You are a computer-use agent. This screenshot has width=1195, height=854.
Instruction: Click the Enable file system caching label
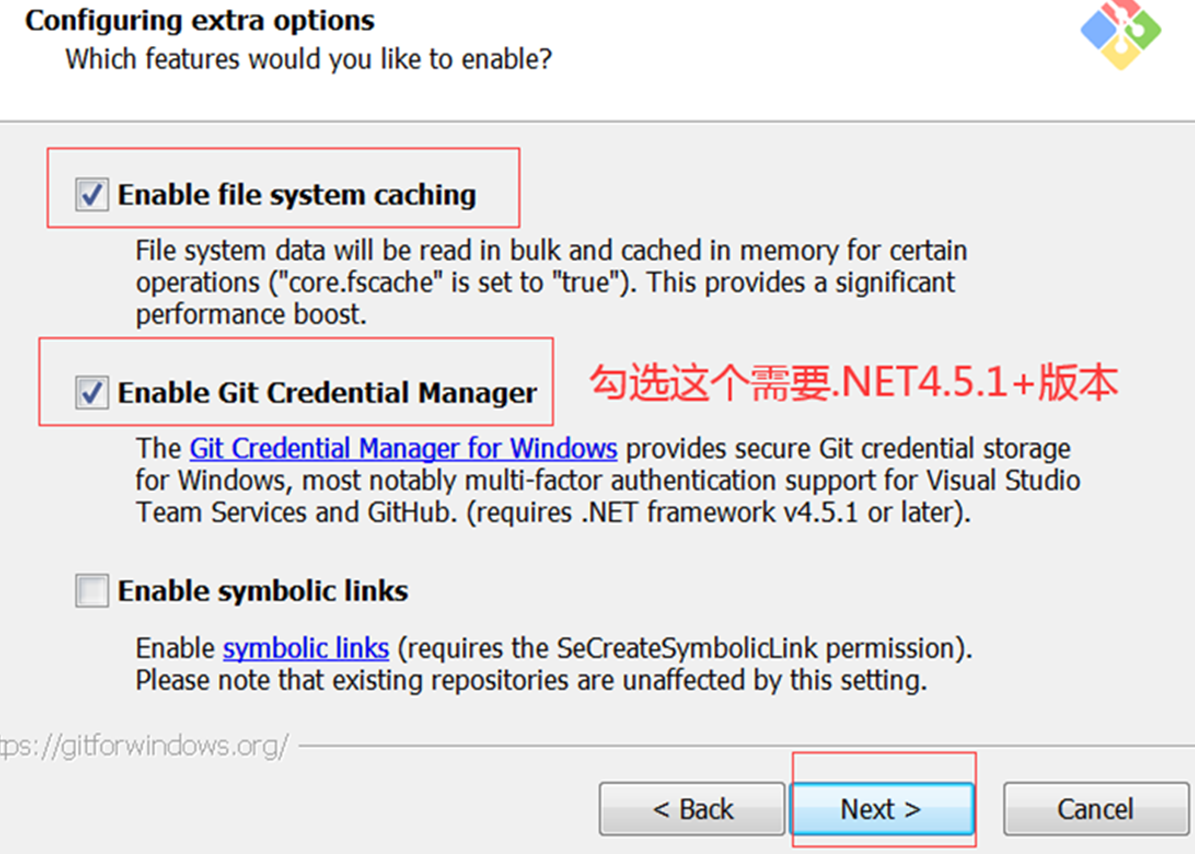297,194
